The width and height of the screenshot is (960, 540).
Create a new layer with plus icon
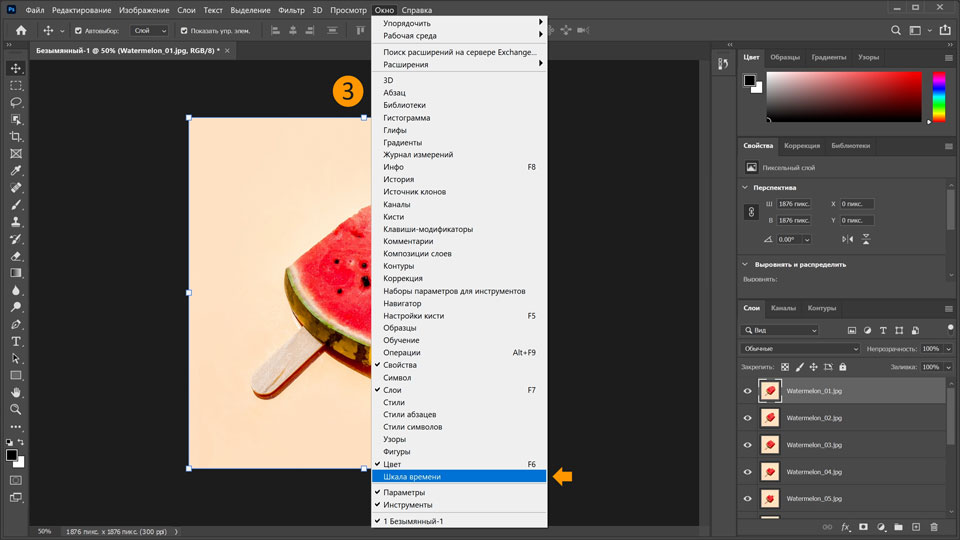(x=916, y=527)
